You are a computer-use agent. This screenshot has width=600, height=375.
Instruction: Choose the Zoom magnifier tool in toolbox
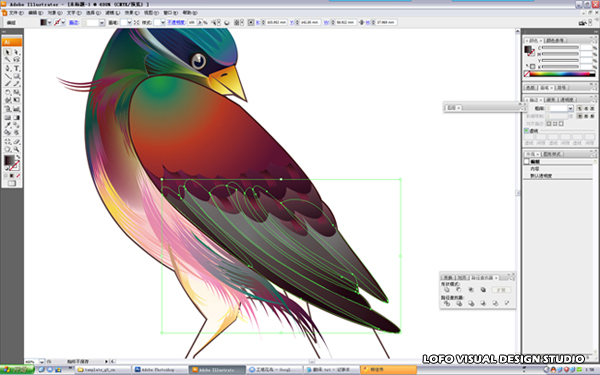[16, 149]
